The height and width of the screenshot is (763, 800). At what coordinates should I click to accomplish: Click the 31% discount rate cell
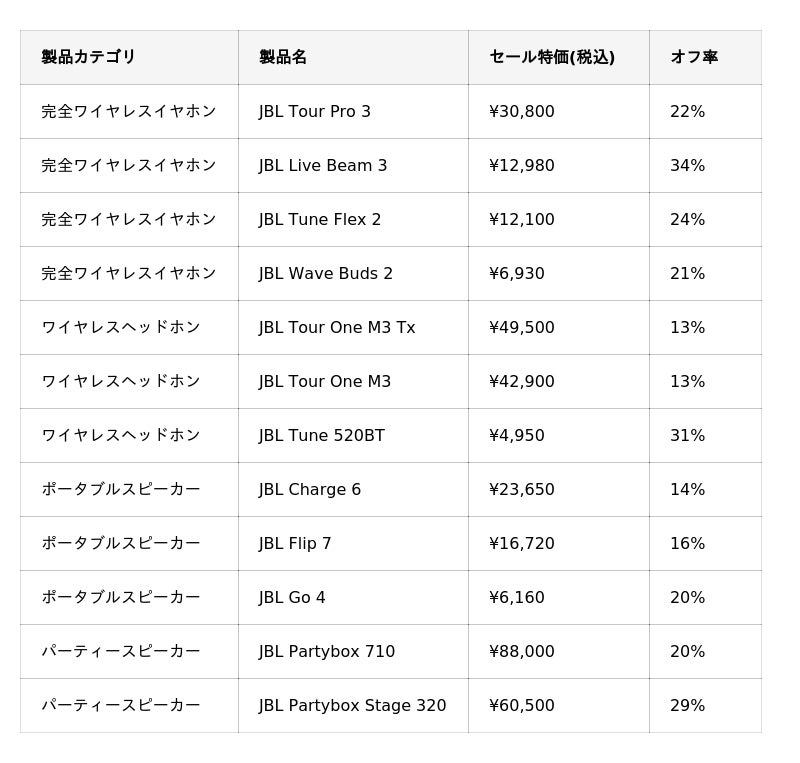(688, 436)
